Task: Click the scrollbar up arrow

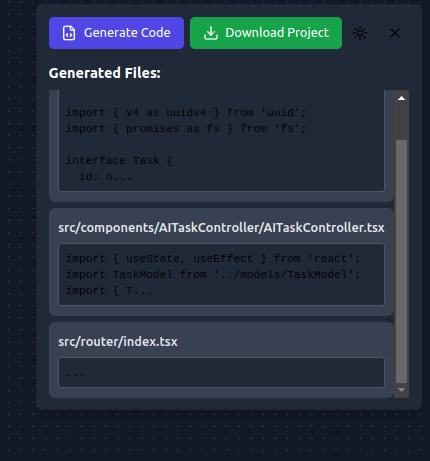Action: [401, 98]
